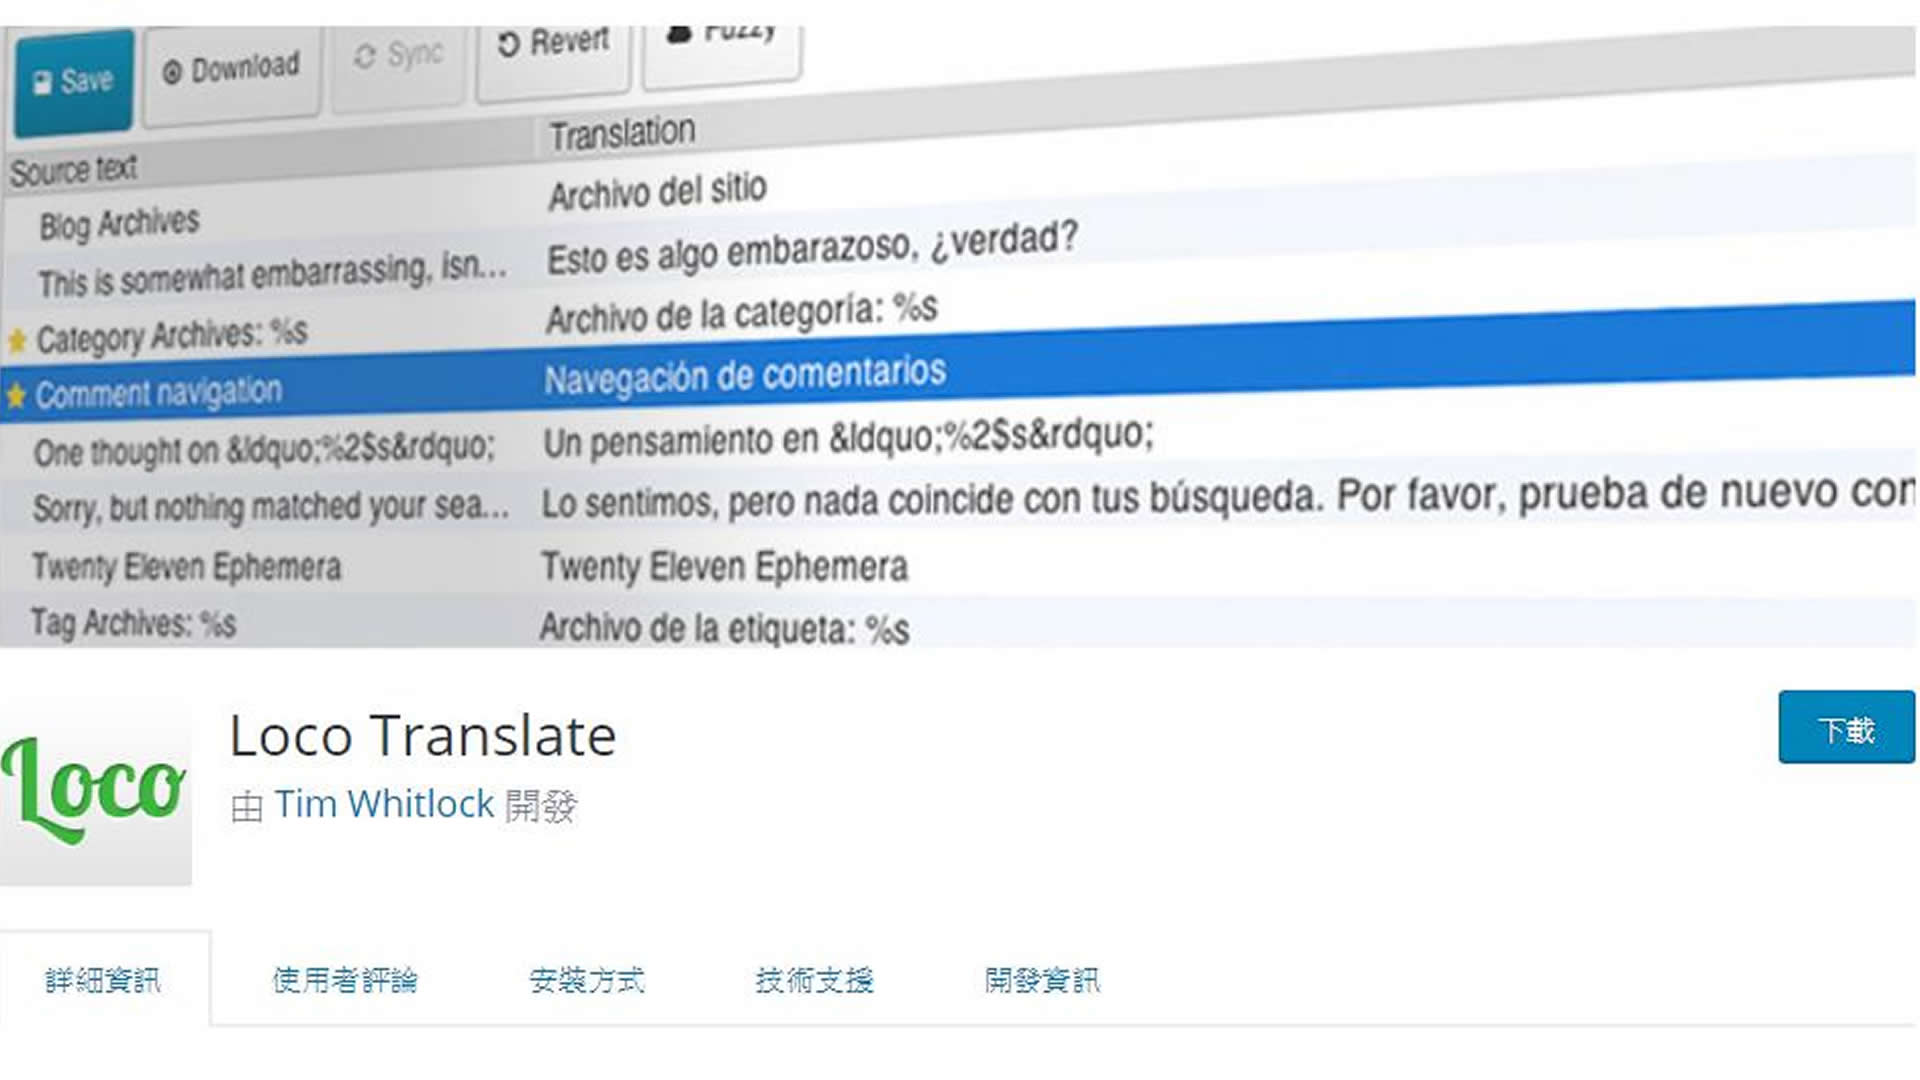Click the 'Archivo de la etiqueta: %s' translation
The image size is (1920, 1080).
[725, 628]
